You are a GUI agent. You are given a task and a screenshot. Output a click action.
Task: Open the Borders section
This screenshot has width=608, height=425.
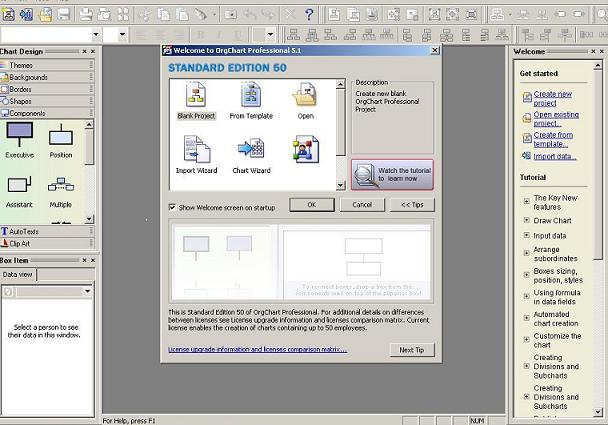[x=47, y=89]
